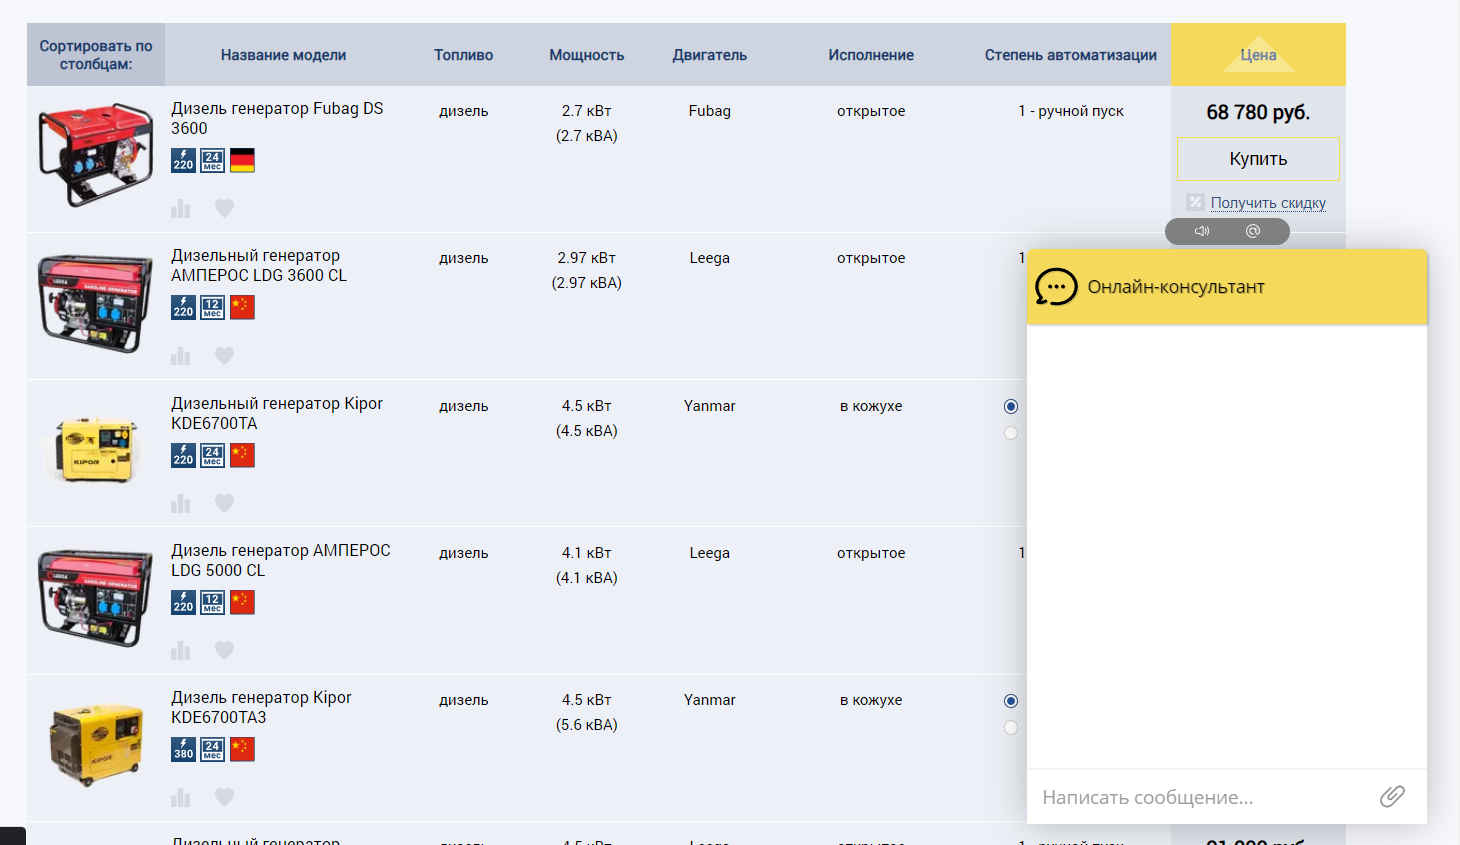Viewport: 1460px width, 845px height.
Task: Click 220 voltage badge of Fubag DS 3600
Action: click(x=183, y=160)
